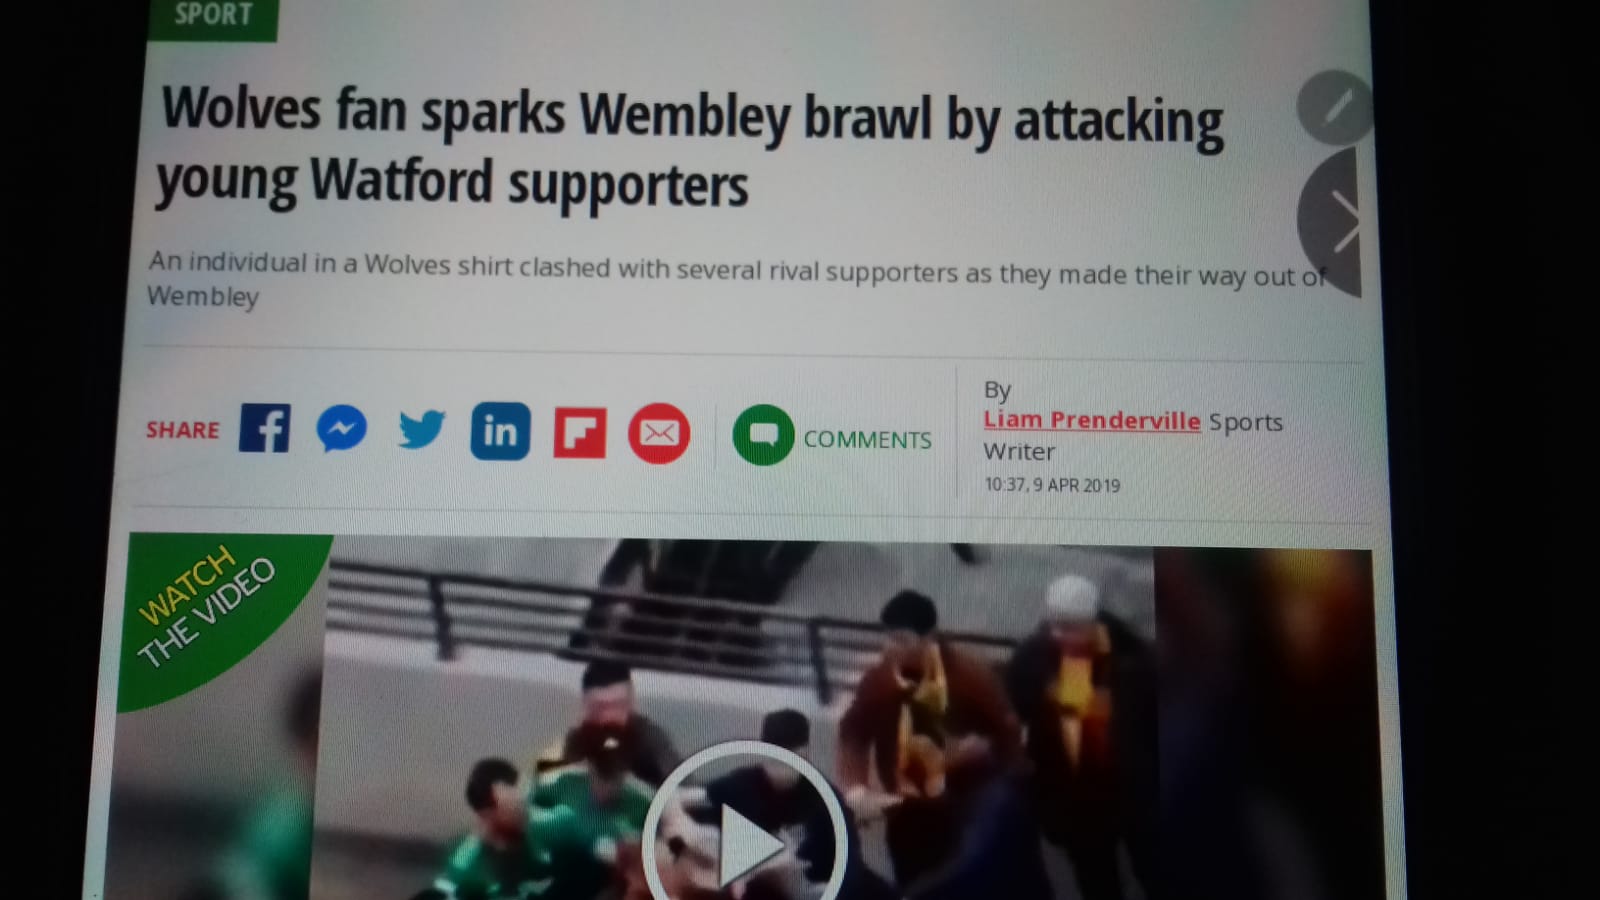Share article on Flipboard
The height and width of the screenshot is (900, 1600).
(580, 433)
